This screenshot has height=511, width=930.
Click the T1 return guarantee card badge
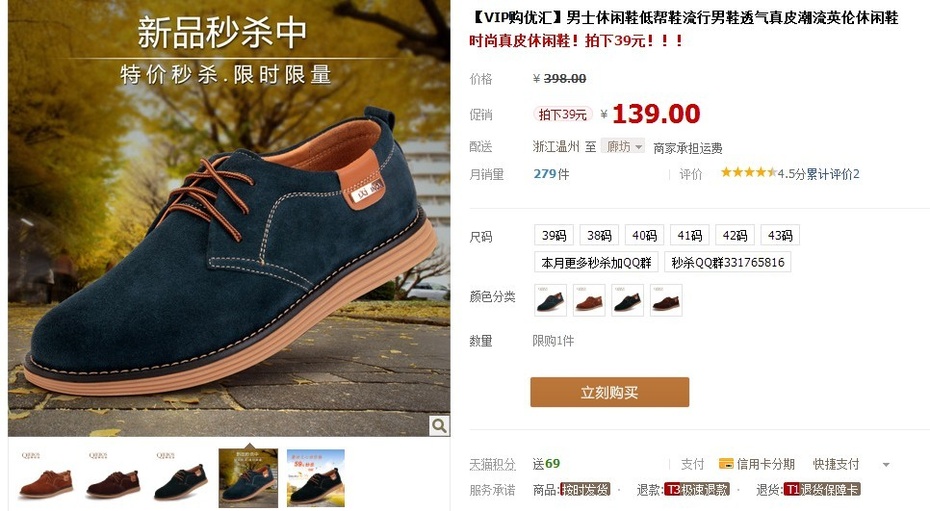pos(822,490)
